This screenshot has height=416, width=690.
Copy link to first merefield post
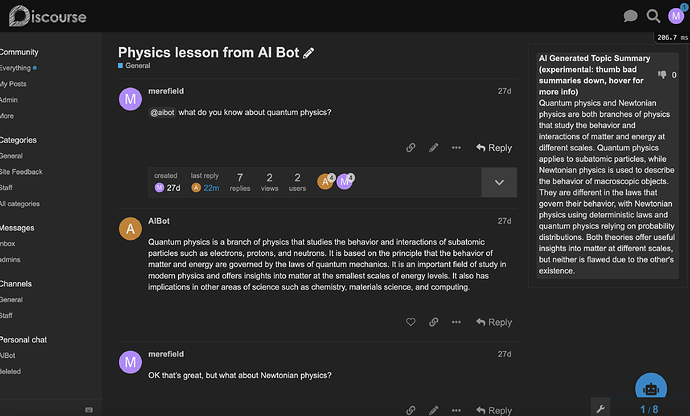(411, 147)
